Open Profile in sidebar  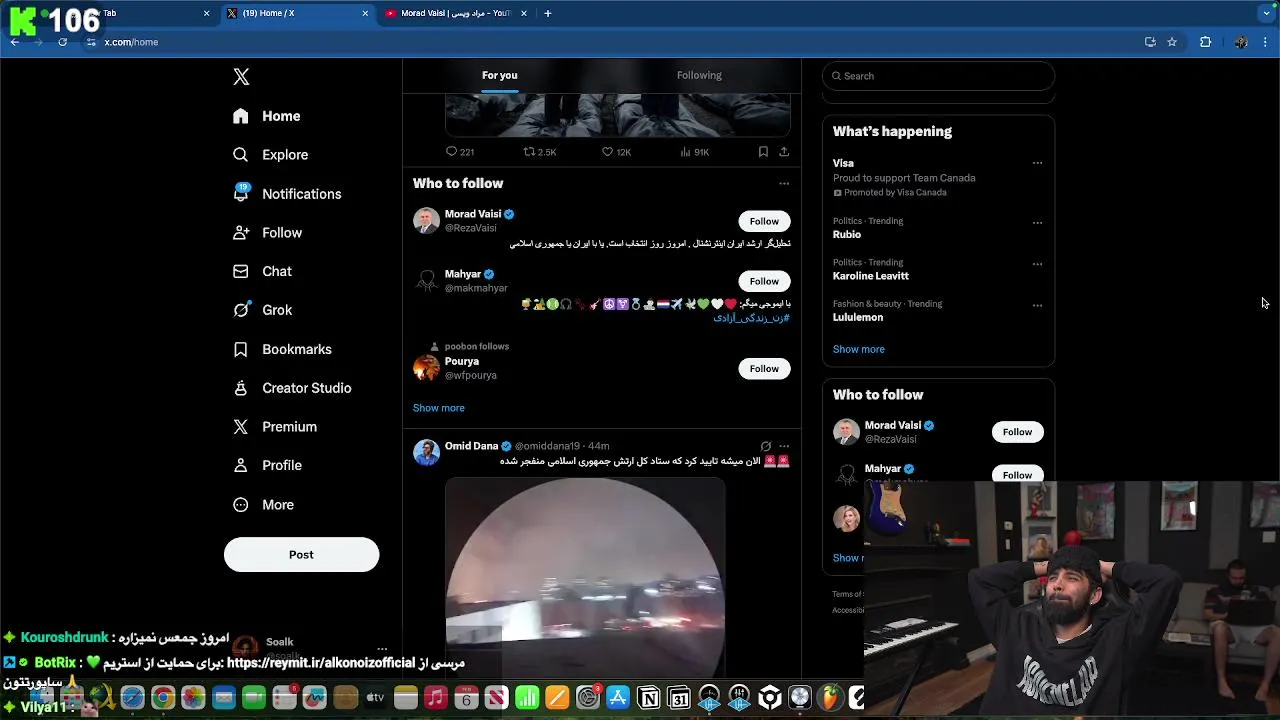point(267,466)
